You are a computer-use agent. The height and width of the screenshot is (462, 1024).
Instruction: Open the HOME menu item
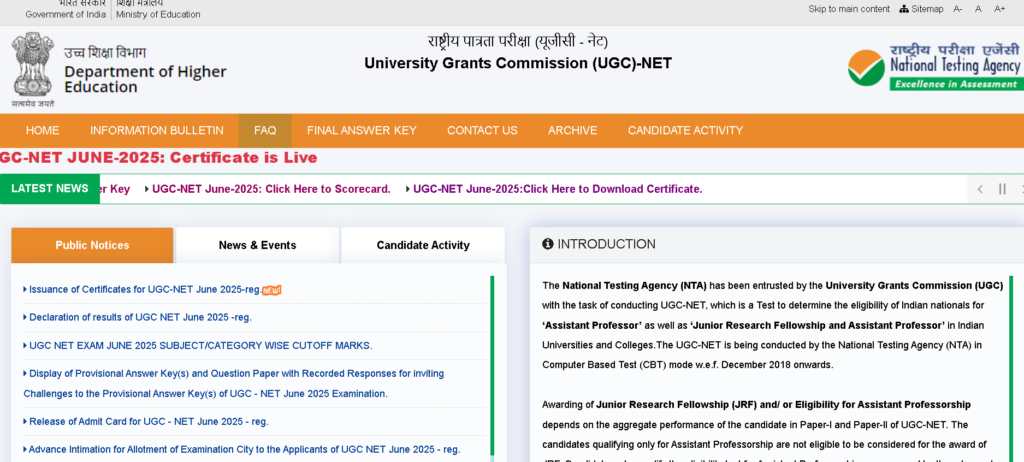pos(42,131)
